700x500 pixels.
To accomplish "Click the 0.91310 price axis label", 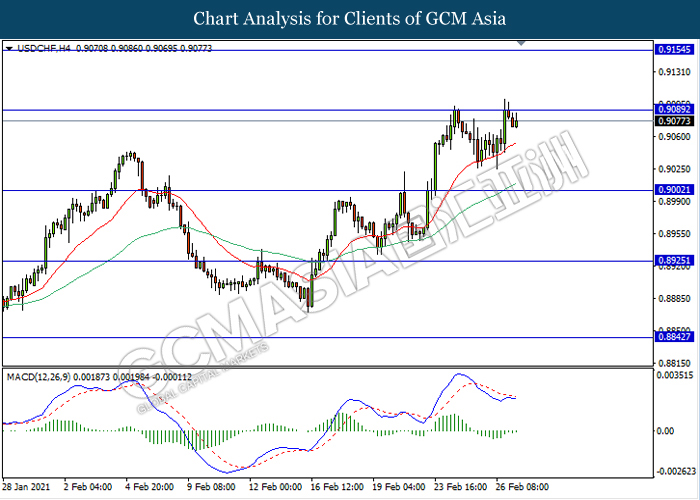I will 673,73.
